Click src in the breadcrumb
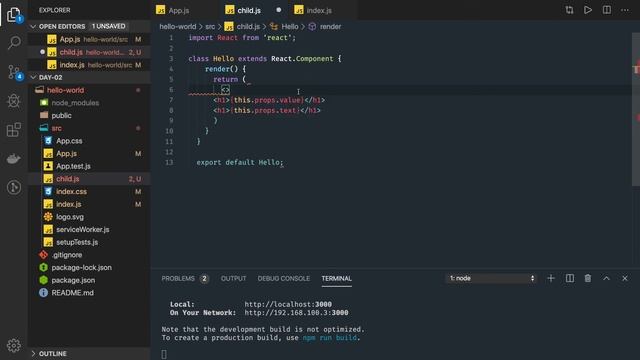640x360 pixels. pyautogui.click(x=210, y=27)
